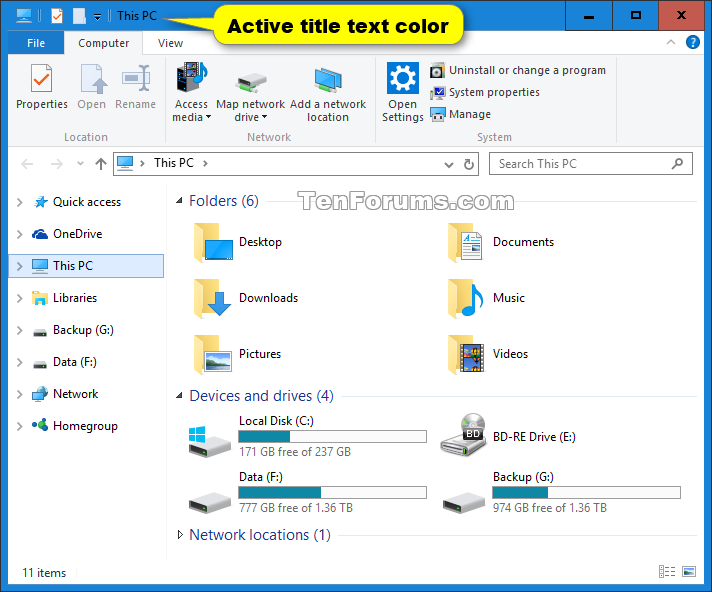Click the Search This PC field

click(x=590, y=164)
